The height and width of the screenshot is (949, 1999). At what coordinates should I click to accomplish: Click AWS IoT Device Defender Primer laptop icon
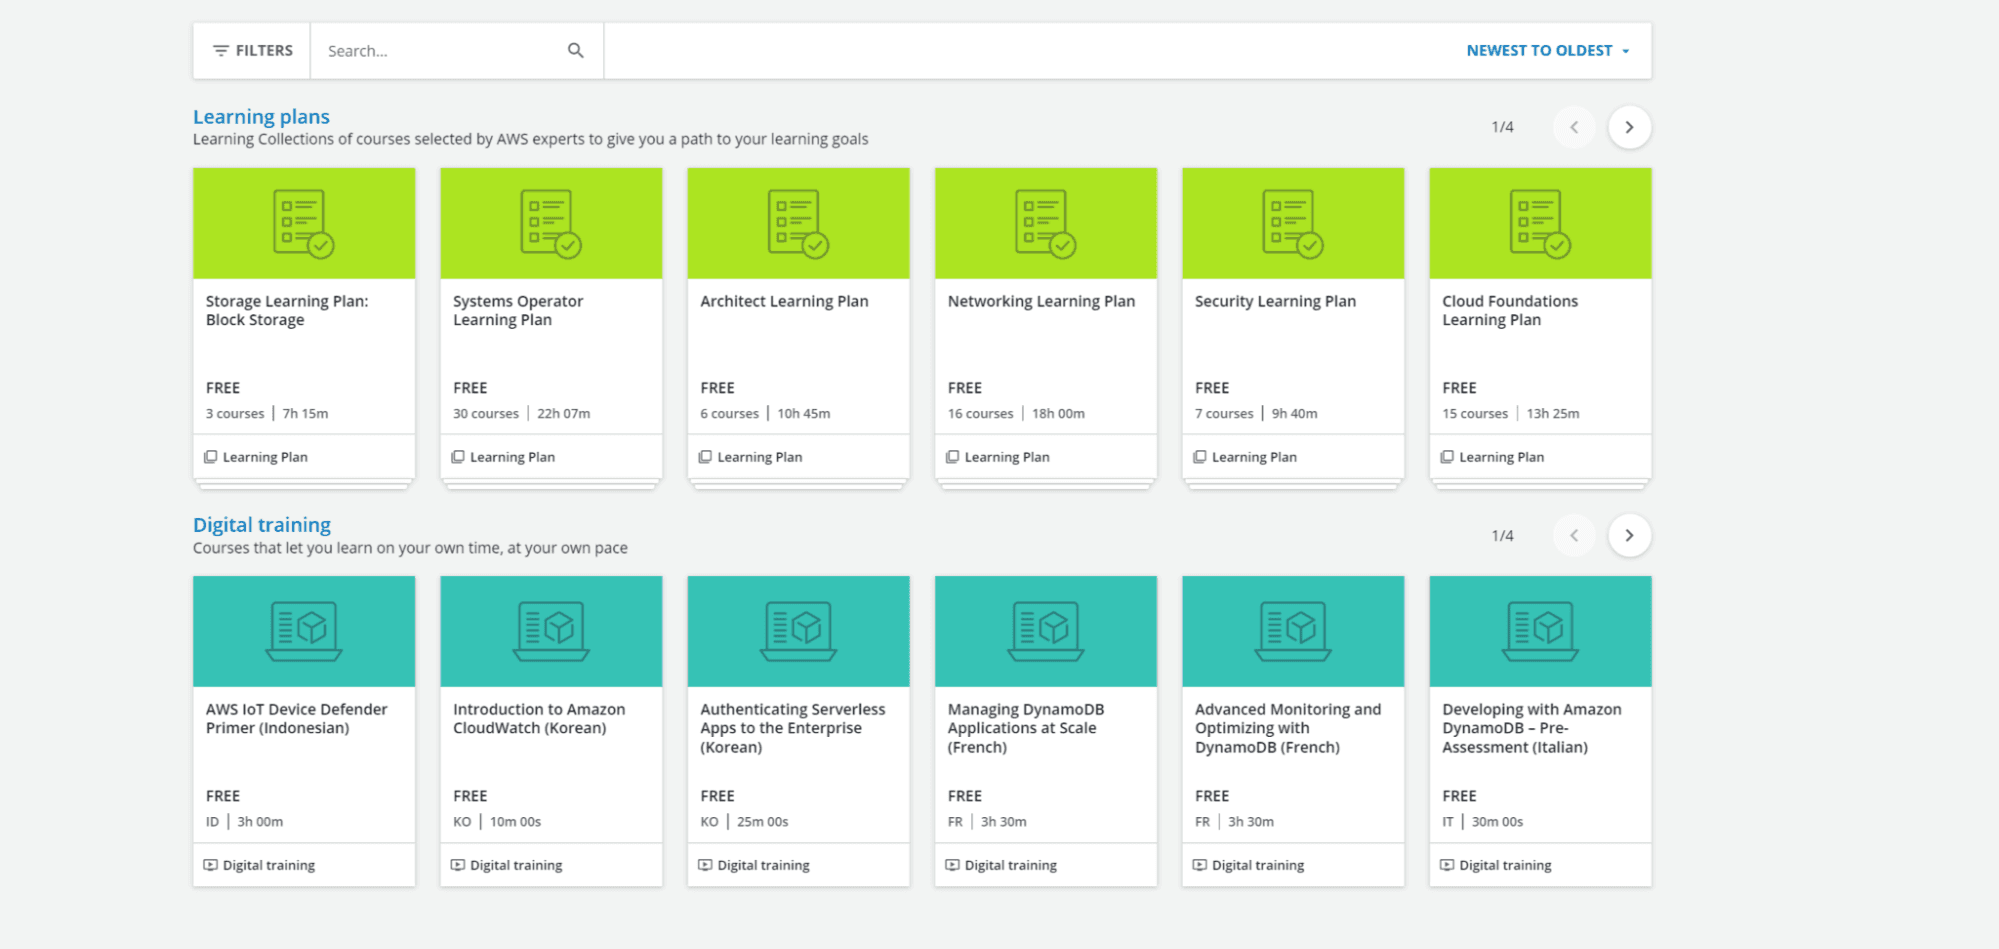coord(303,631)
